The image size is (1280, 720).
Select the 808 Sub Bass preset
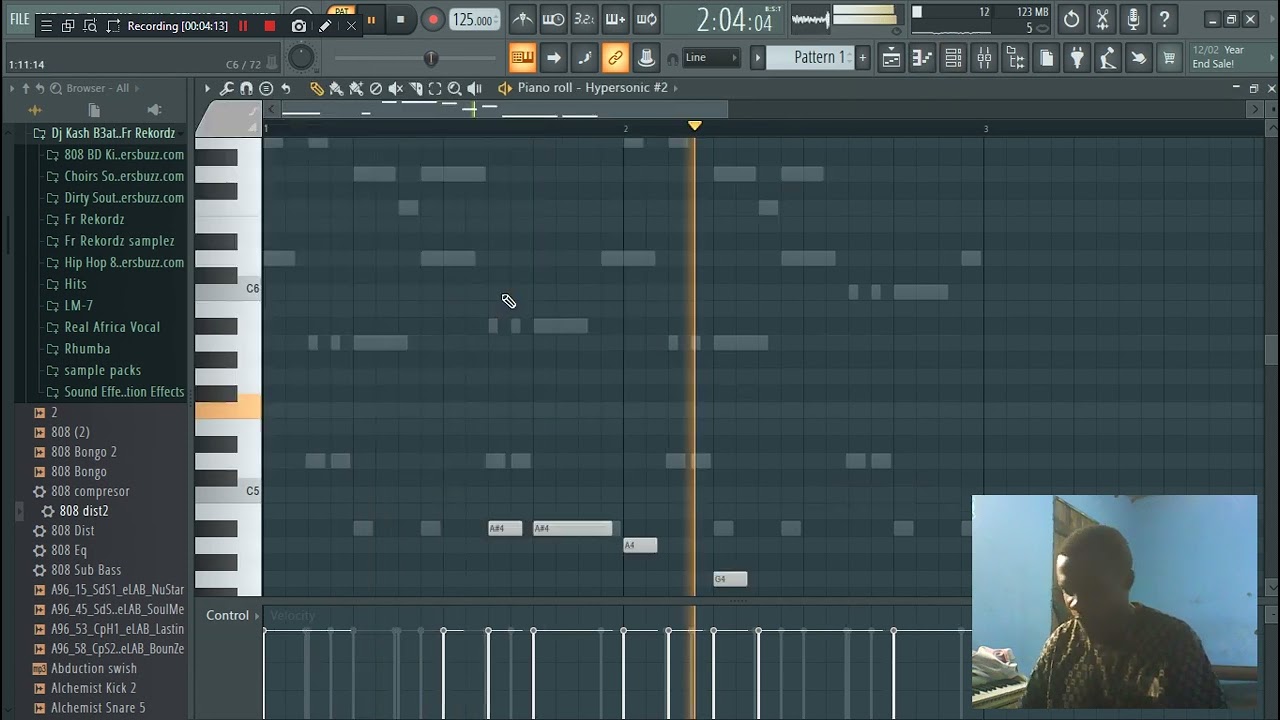pyautogui.click(x=86, y=570)
